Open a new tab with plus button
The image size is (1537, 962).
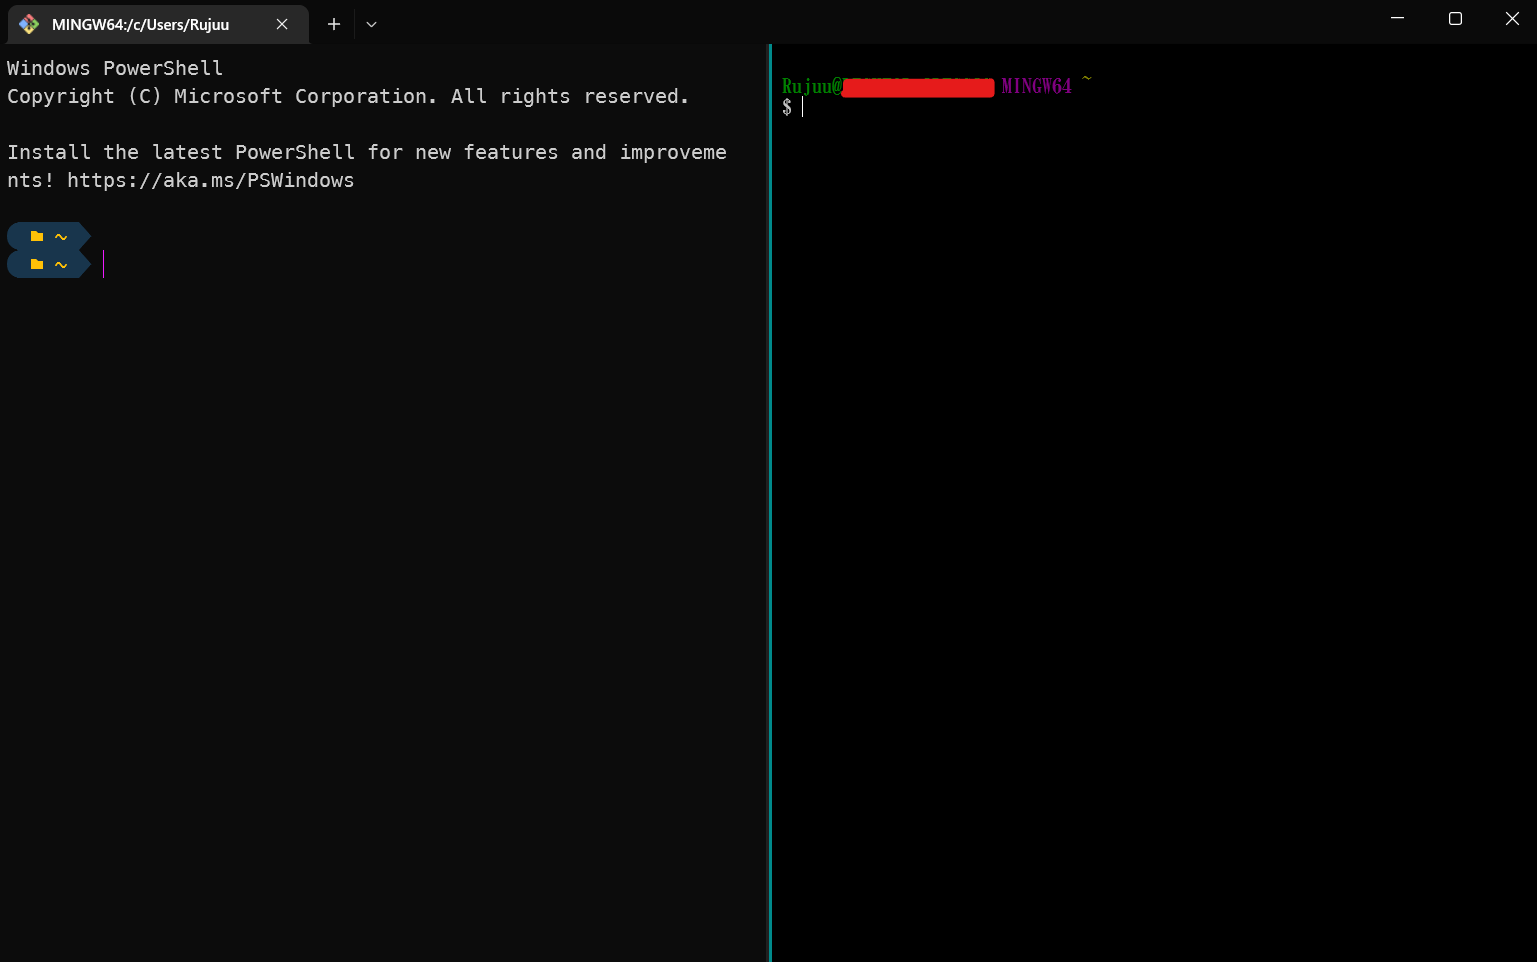click(334, 24)
